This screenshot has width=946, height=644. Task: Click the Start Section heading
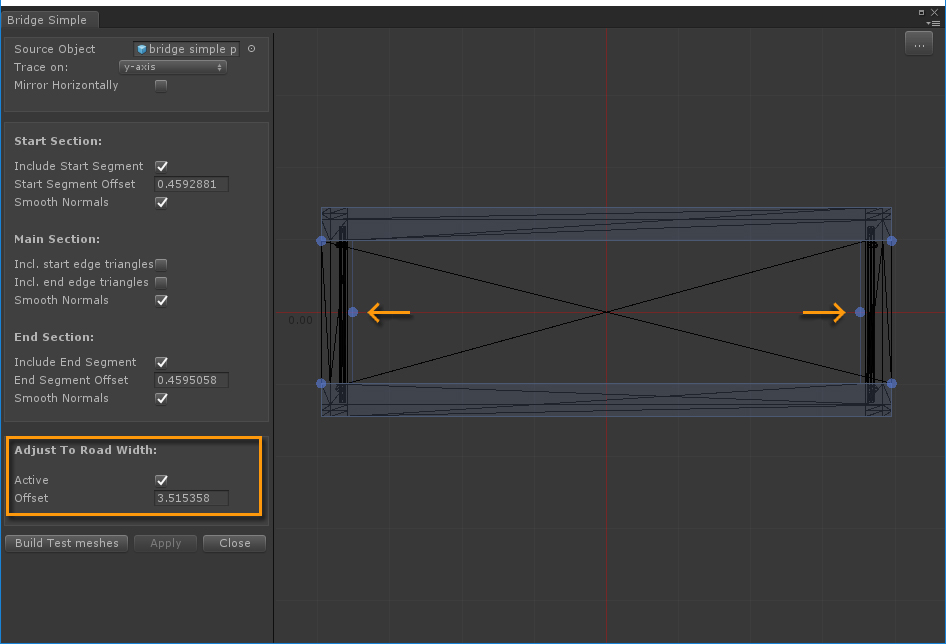coord(58,141)
